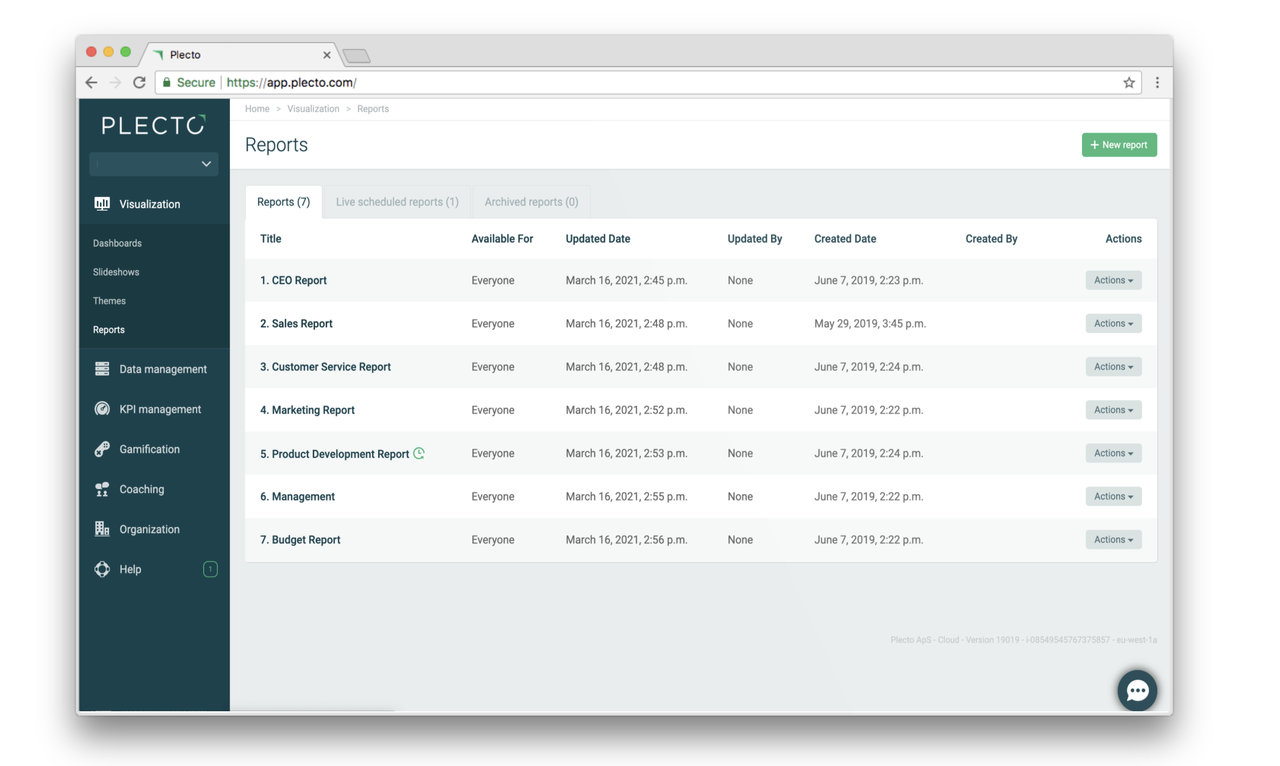The image size is (1280, 766).
Task: Click the Help notification badge
Action: click(210, 569)
